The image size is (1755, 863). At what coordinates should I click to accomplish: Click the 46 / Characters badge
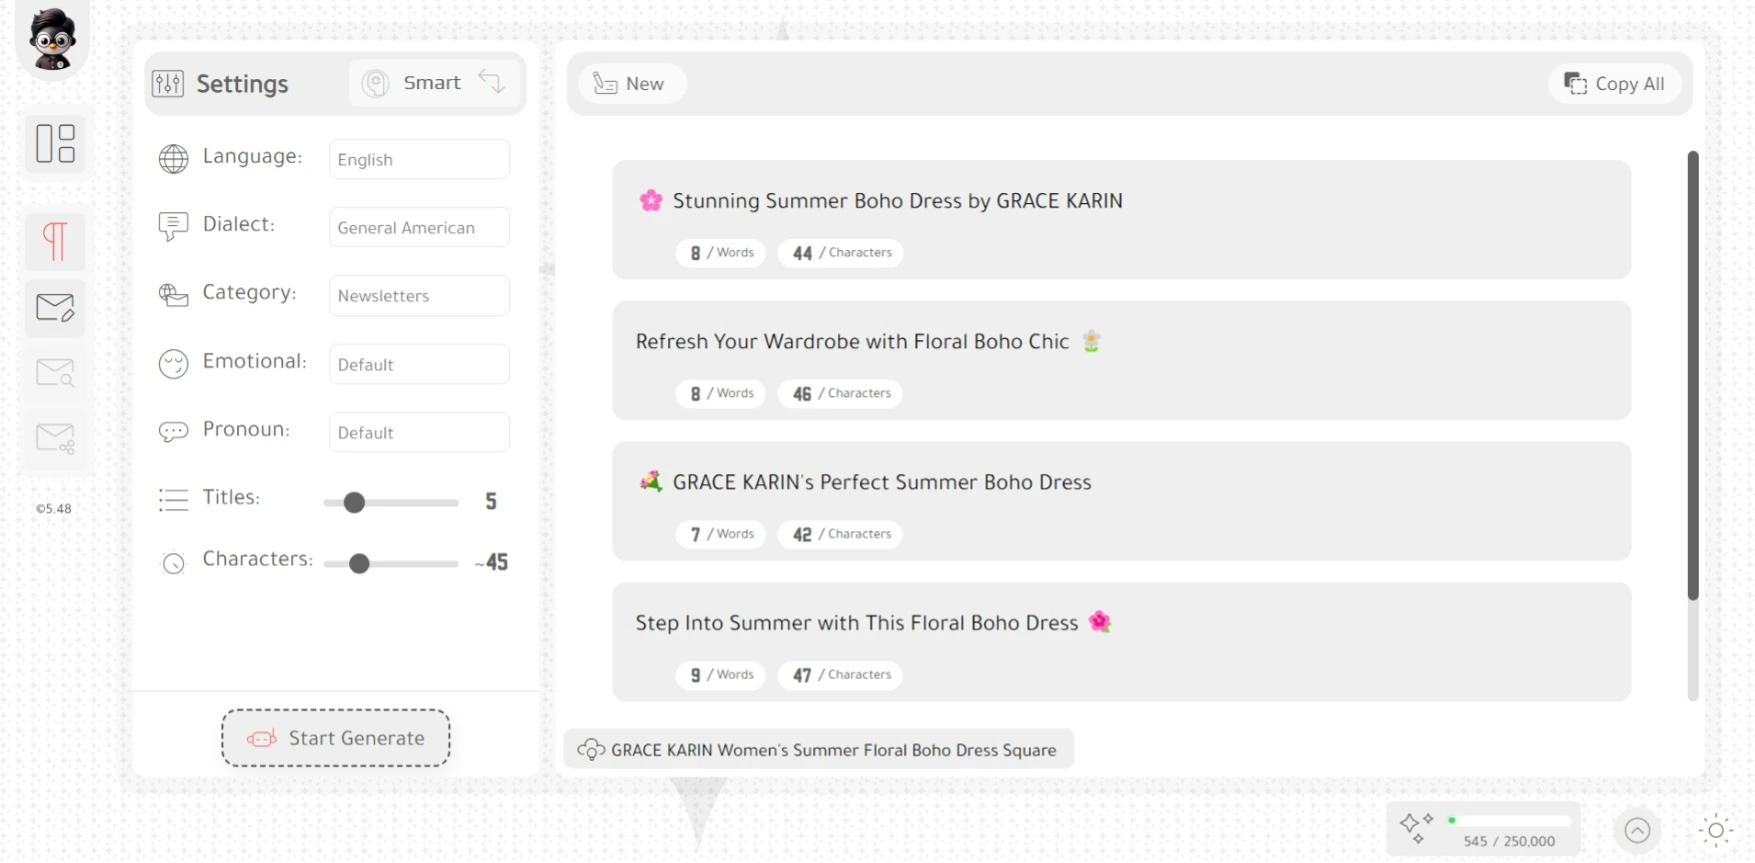[841, 394]
